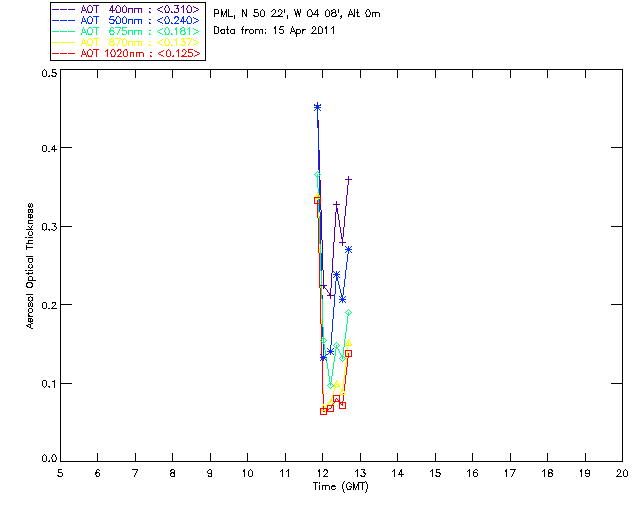Click the green dashed line legend sample
Viewport: 640px width, 512px height.
click(64, 31)
